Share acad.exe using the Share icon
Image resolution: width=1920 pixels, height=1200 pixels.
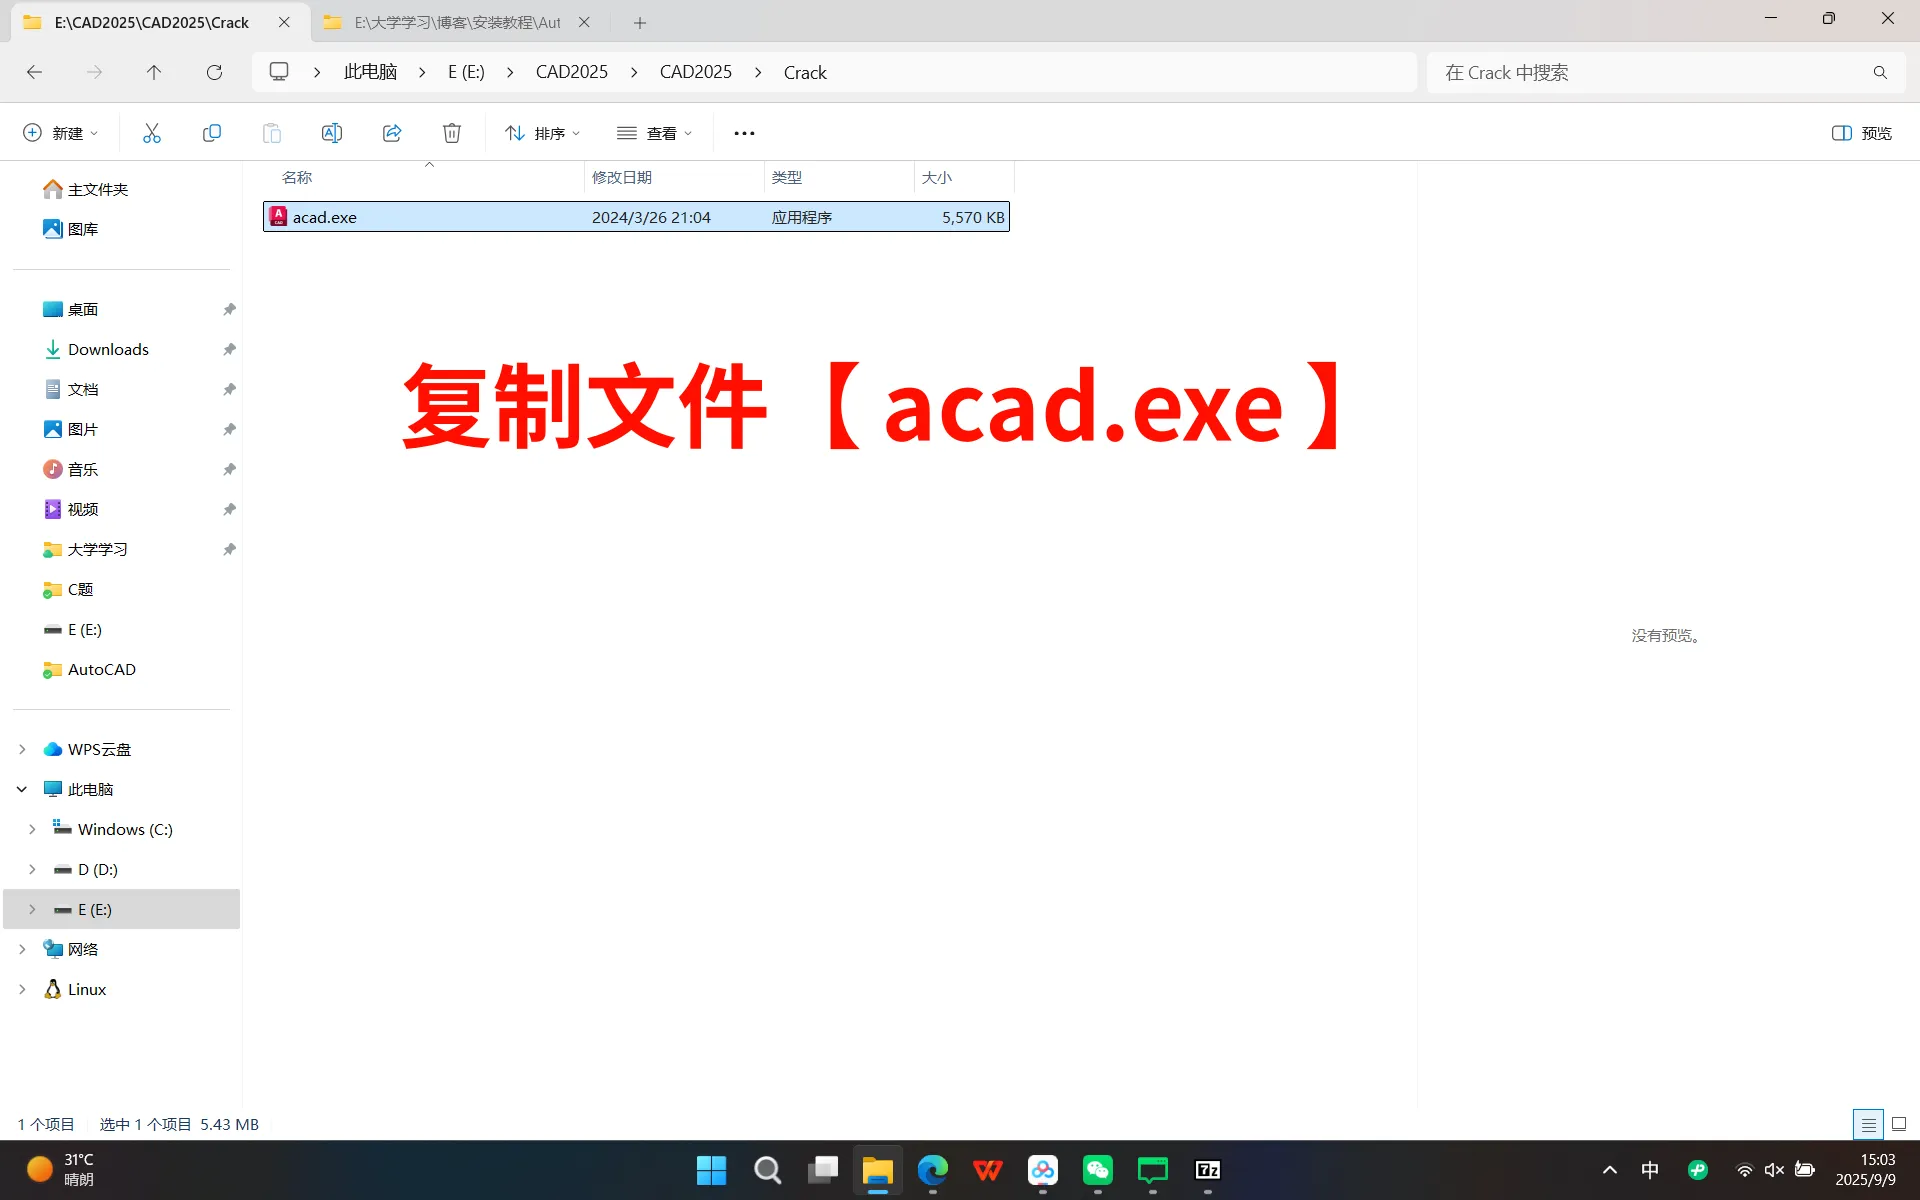pos(392,132)
